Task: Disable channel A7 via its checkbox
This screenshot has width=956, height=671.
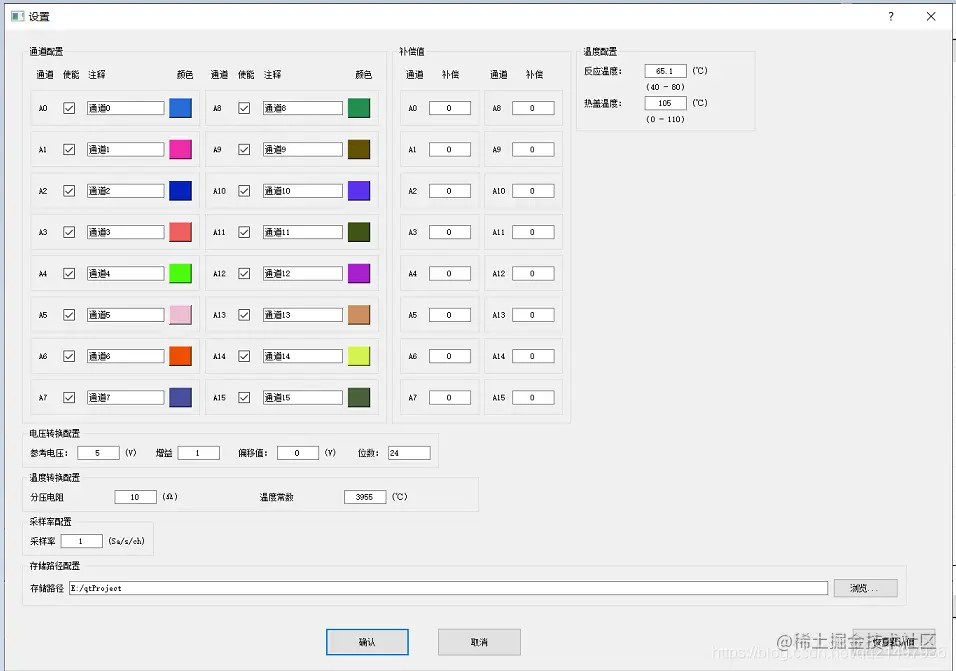Action: (x=69, y=397)
